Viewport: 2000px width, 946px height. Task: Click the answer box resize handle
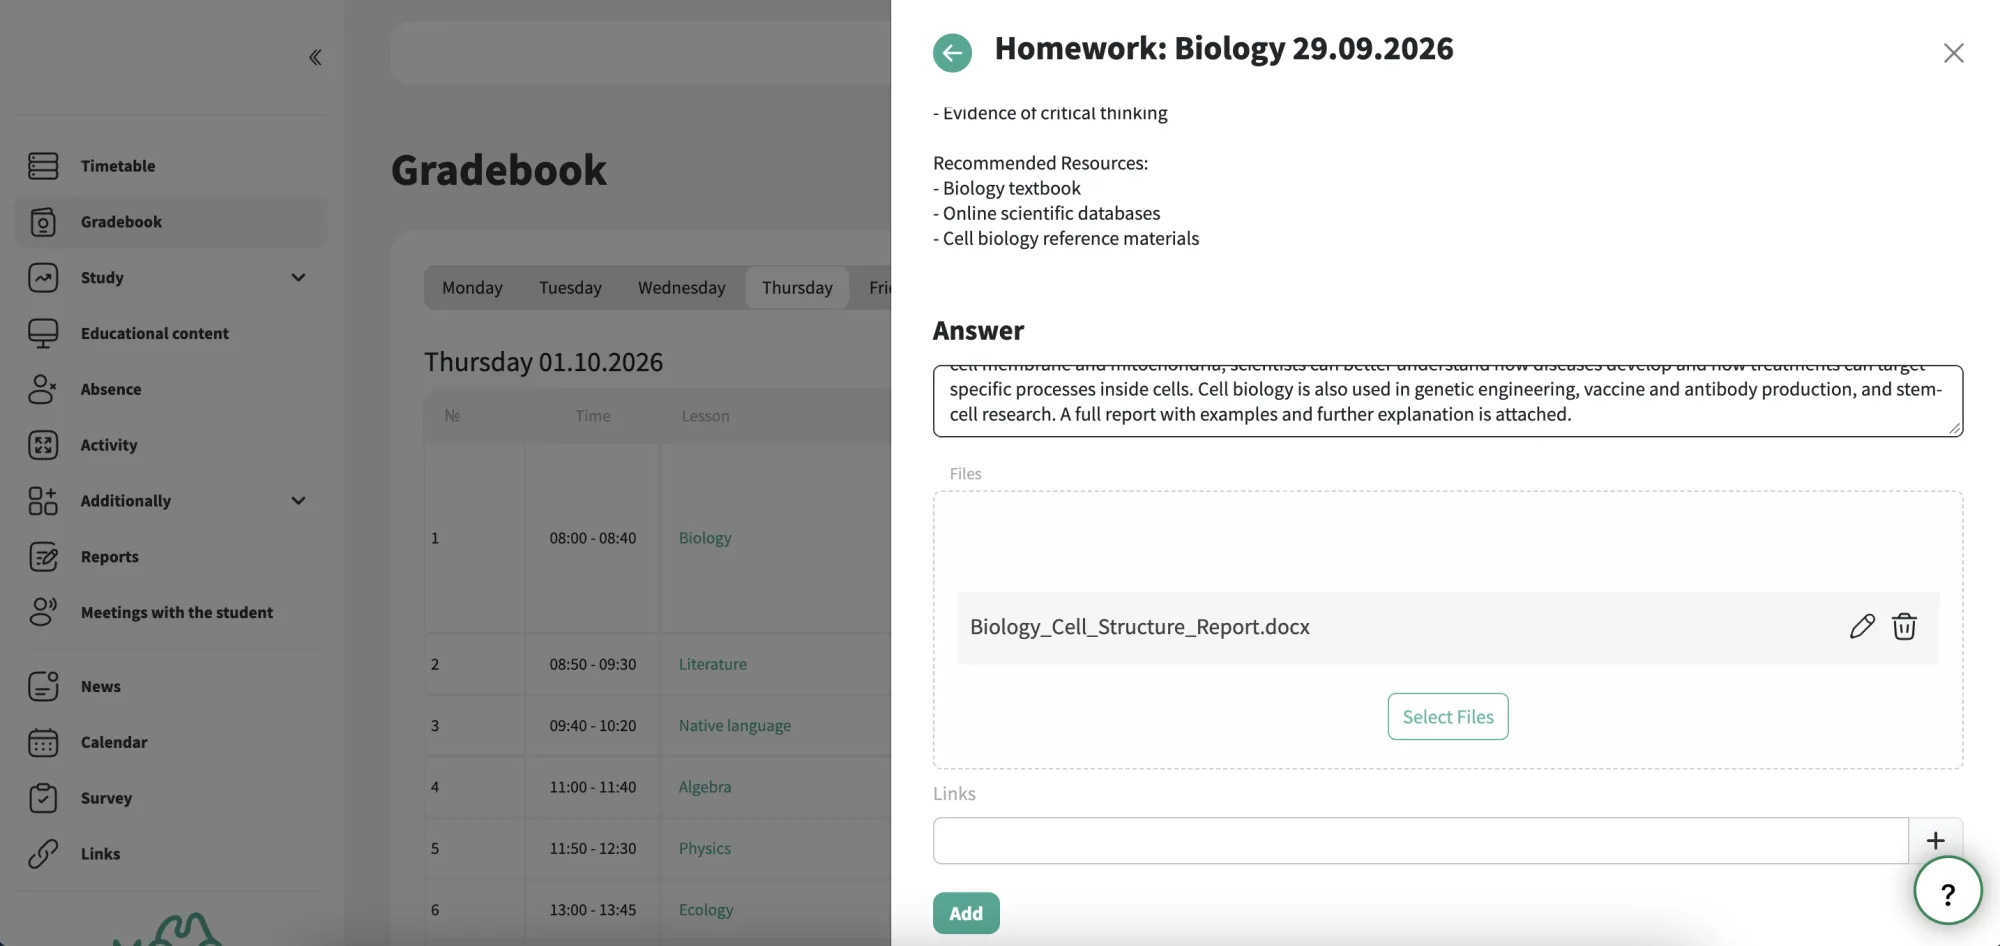click(1954, 427)
